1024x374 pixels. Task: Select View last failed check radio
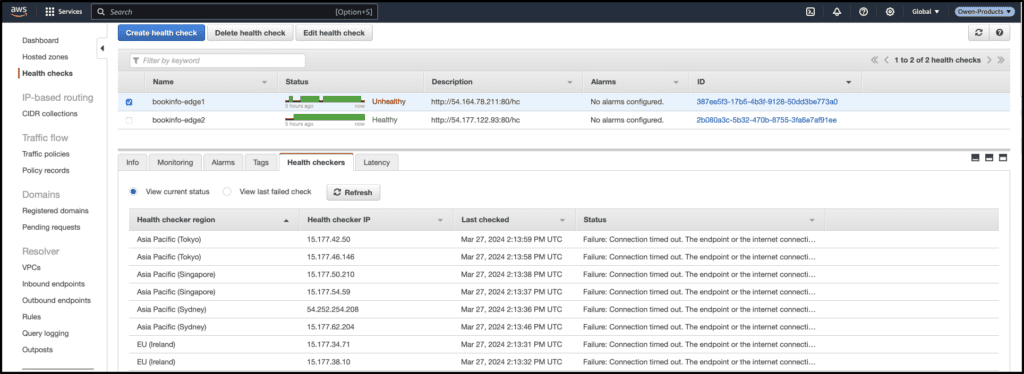coord(227,192)
